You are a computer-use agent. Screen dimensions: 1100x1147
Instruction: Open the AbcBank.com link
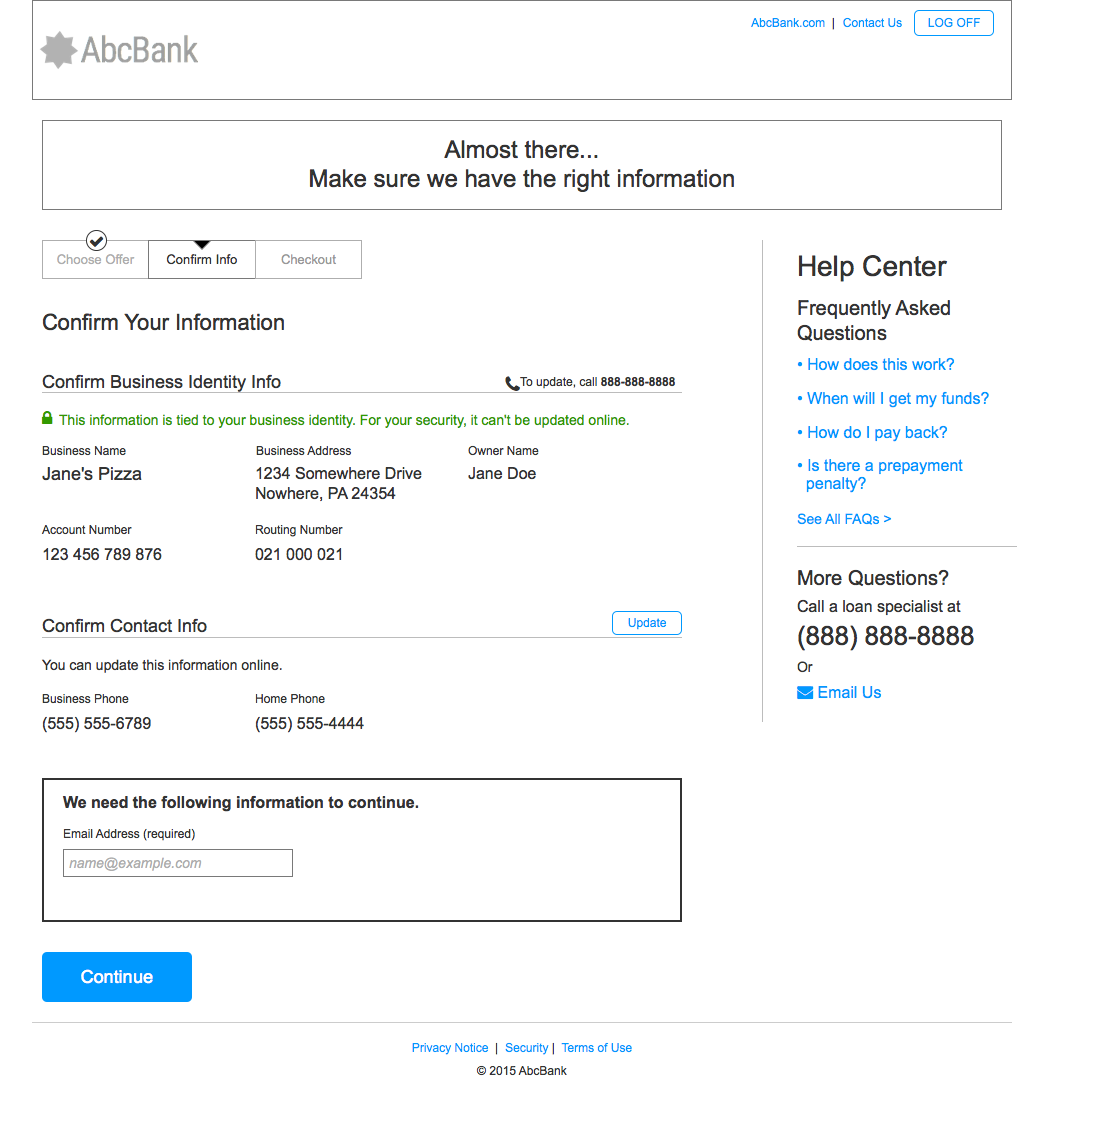(788, 23)
